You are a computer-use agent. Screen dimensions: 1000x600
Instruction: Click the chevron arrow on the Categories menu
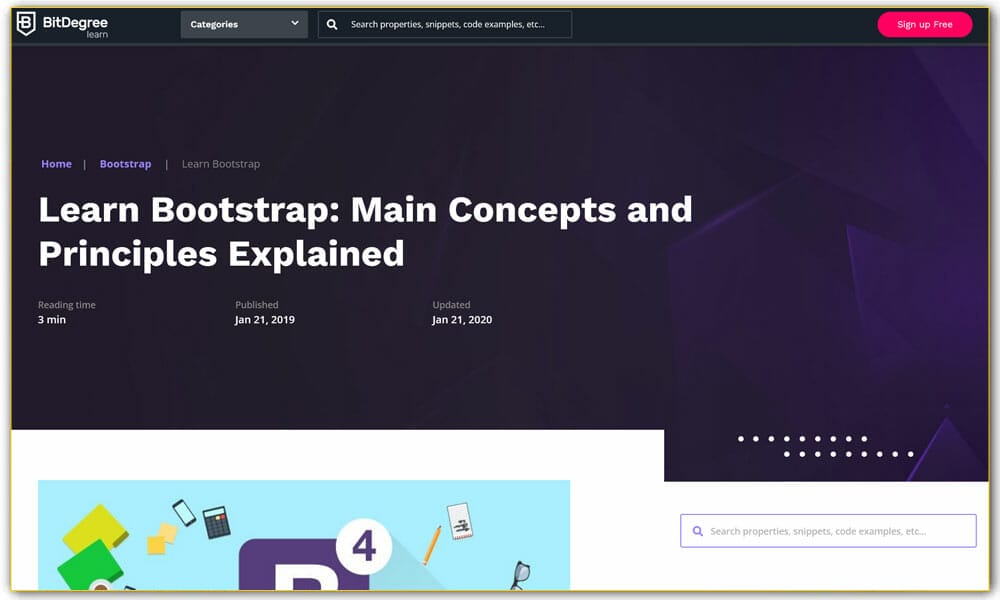(x=295, y=23)
